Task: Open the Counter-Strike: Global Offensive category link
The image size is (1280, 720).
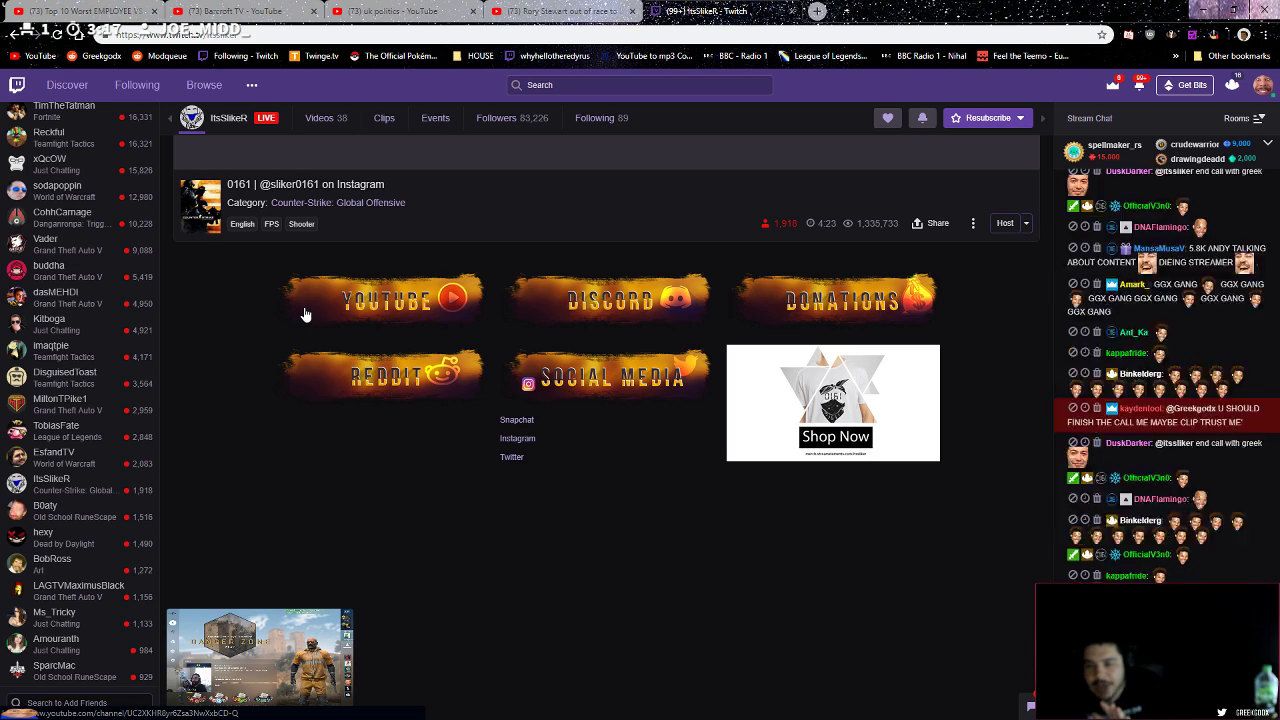Action: (x=338, y=203)
